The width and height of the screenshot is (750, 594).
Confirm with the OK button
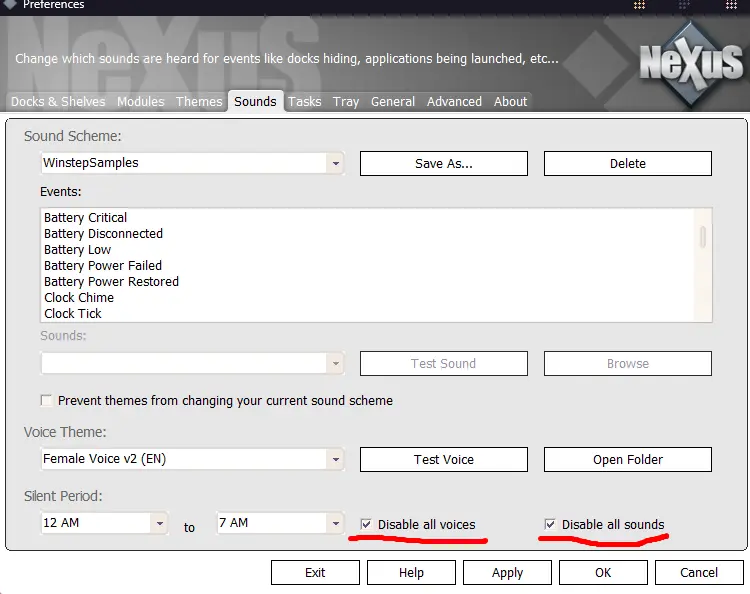tap(603, 572)
